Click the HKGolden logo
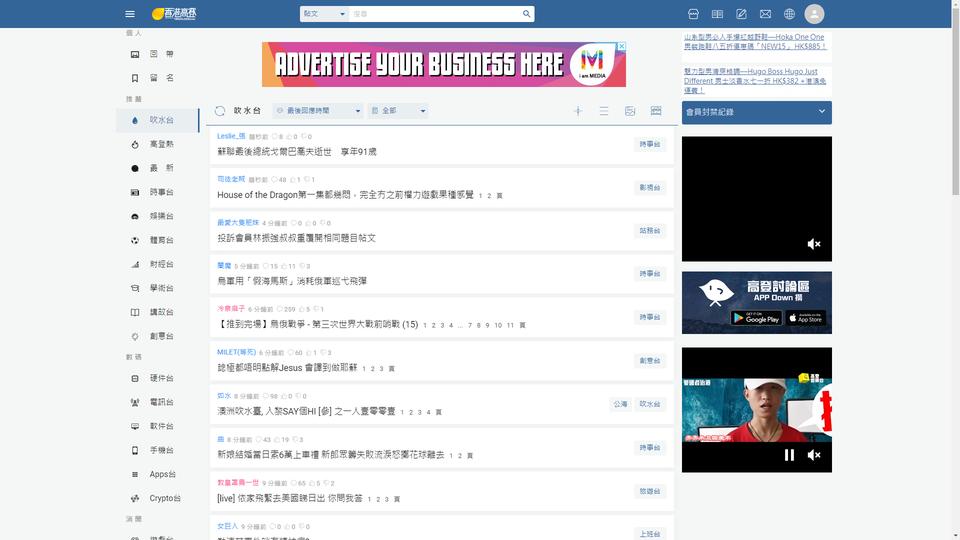The image size is (960, 540). tap(174, 13)
